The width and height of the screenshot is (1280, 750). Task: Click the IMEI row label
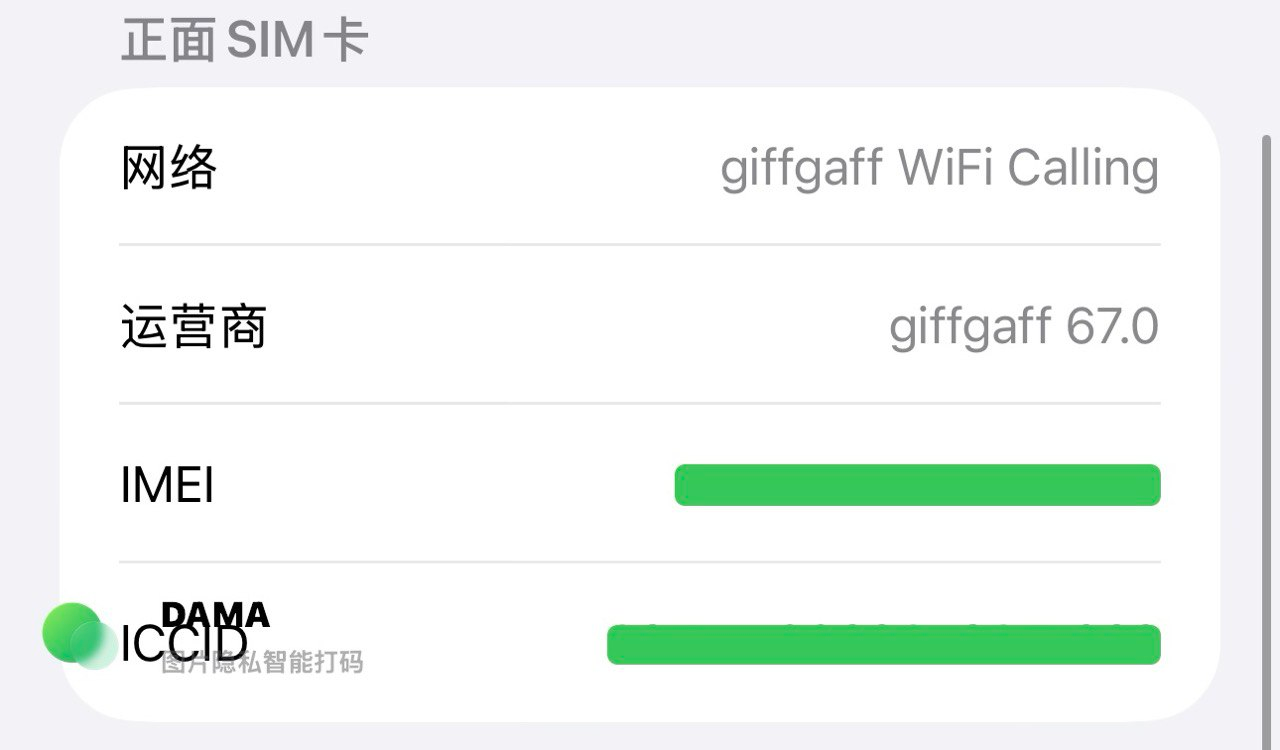[x=167, y=486]
